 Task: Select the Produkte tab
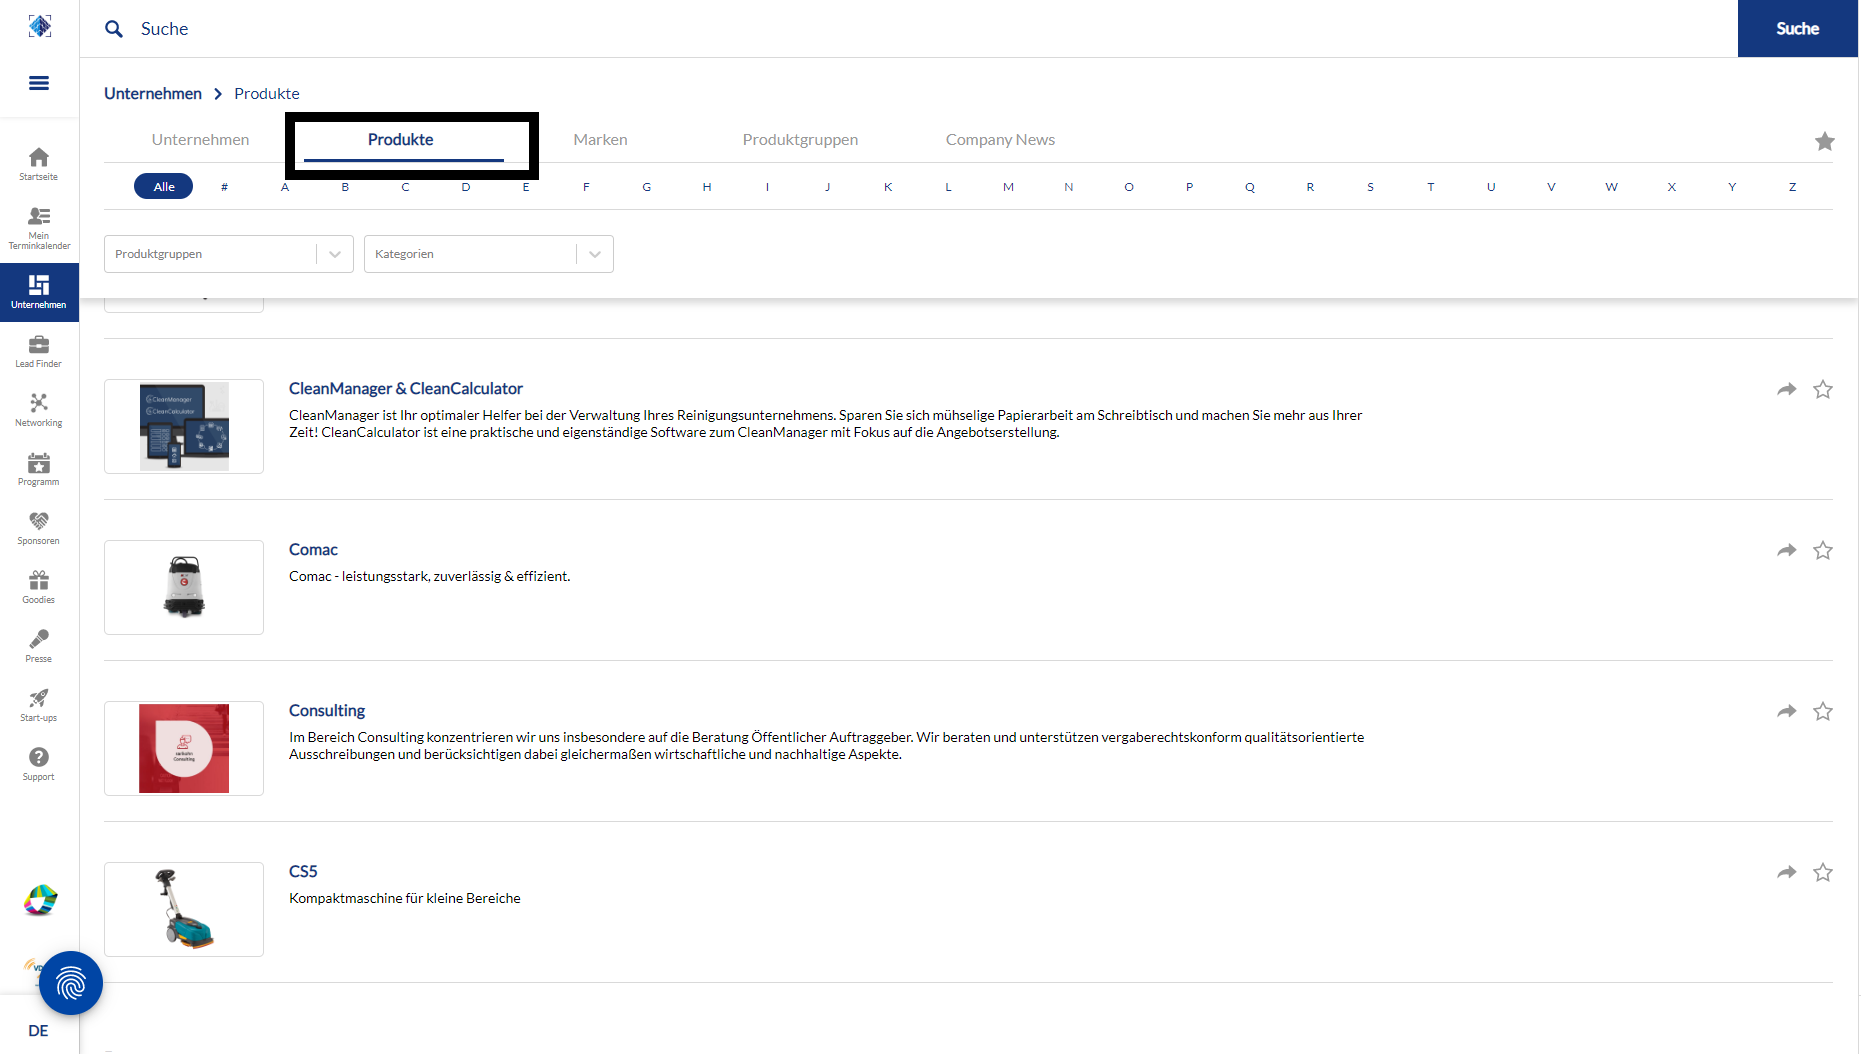(x=401, y=140)
